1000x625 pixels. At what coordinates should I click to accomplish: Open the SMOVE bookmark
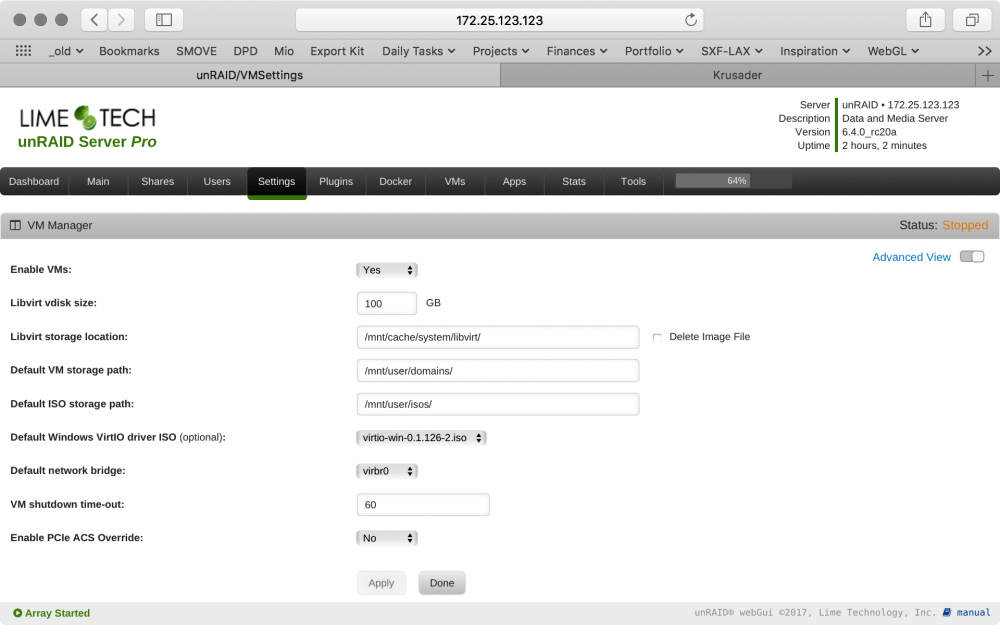click(196, 51)
